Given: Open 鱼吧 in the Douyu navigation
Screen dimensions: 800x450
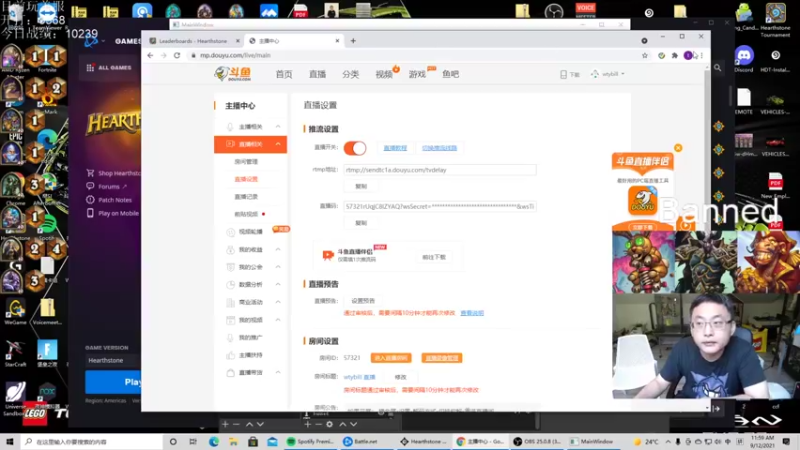Looking at the screenshot, I should 451,74.
